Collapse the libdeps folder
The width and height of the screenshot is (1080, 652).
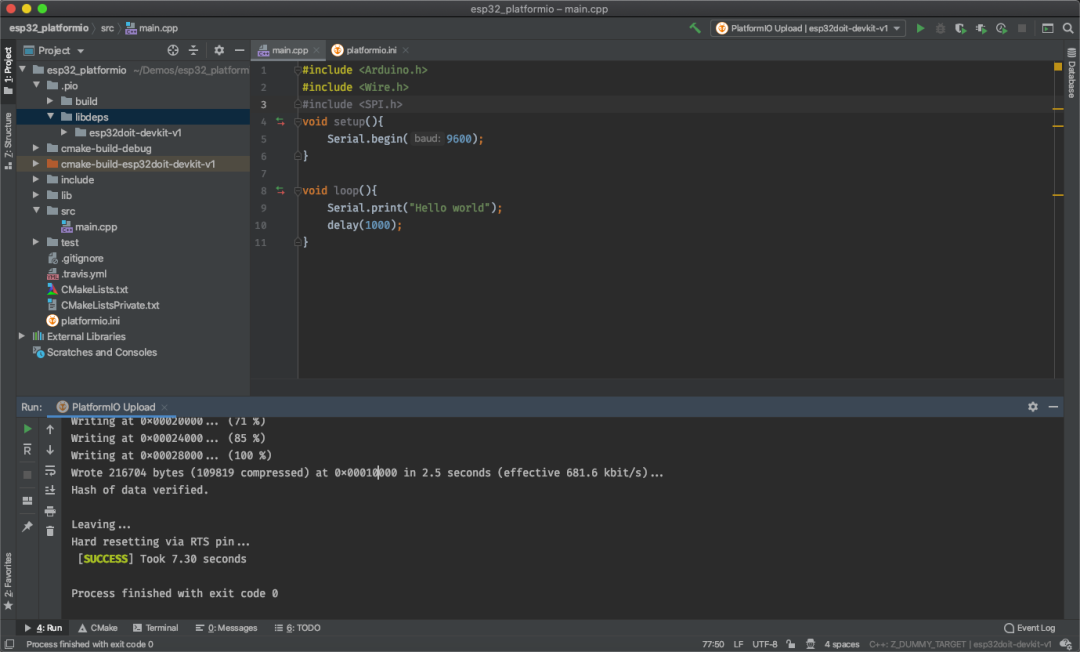(x=51, y=117)
